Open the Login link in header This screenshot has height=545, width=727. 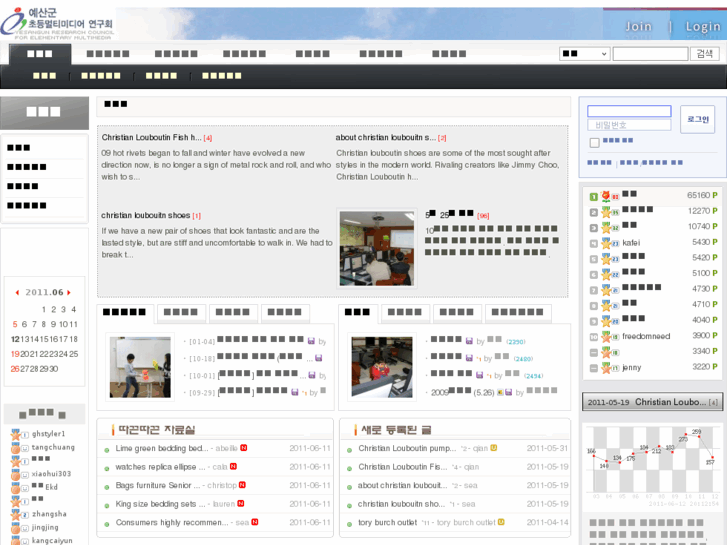(703, 26)
